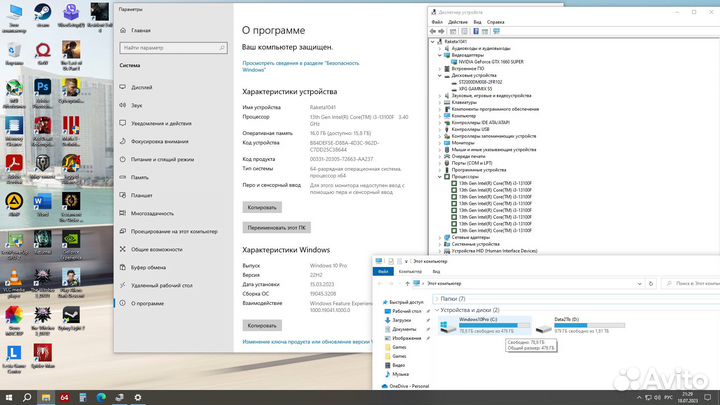Open the Вид menu in Device Manager
This screenshot has width=720, height=405.
tap(478, 22)
